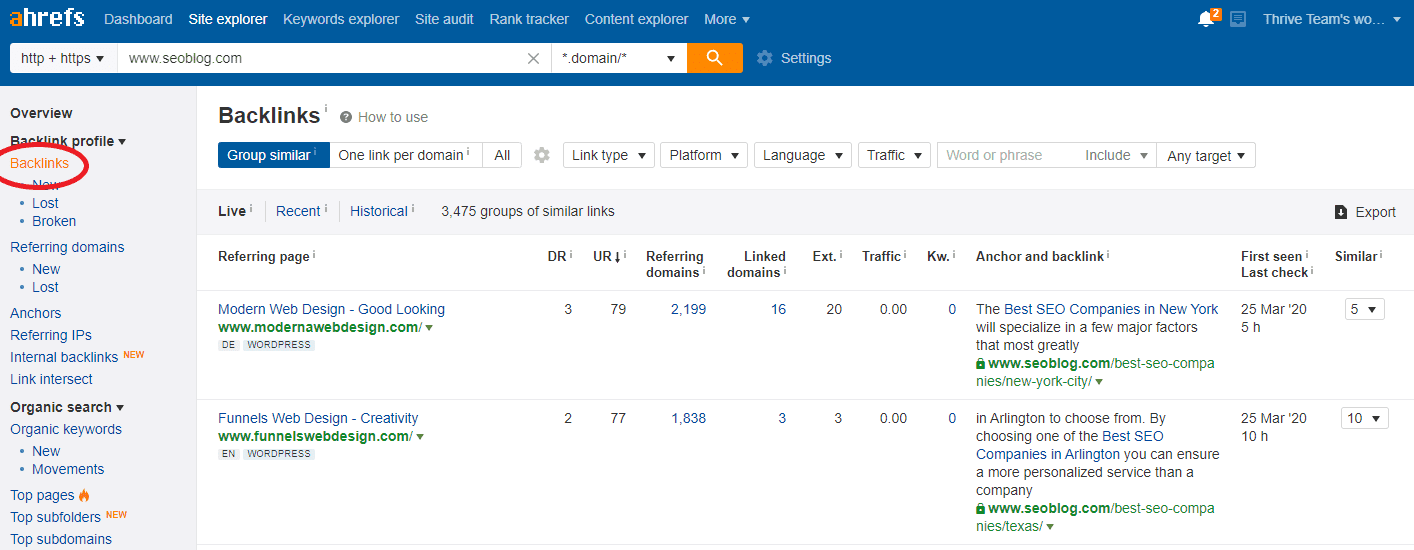Open the Similar dropdown showing 5
This screenshot has width=1414, height=550.
(x=1365, y=309)
